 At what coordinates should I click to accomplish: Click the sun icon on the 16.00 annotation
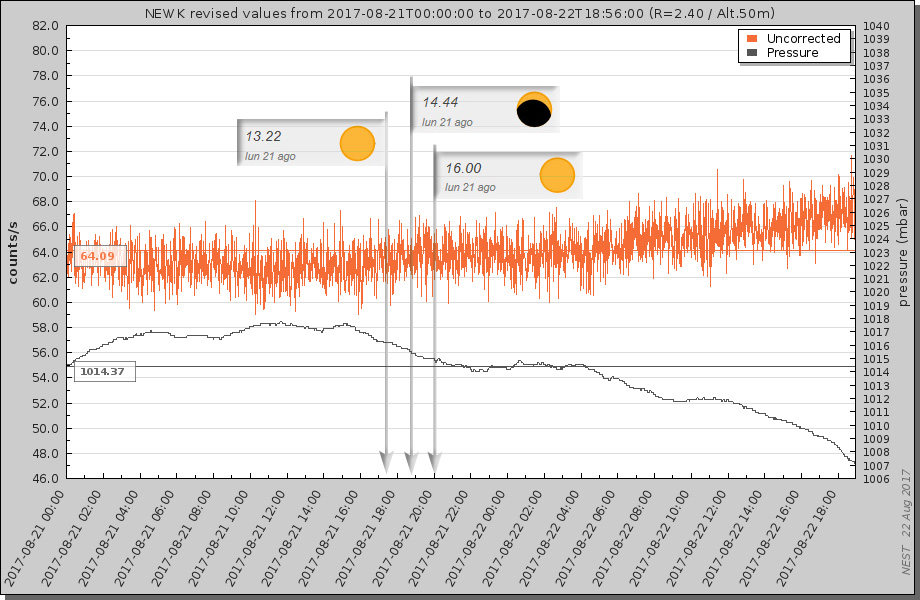(x=557, y=176)
